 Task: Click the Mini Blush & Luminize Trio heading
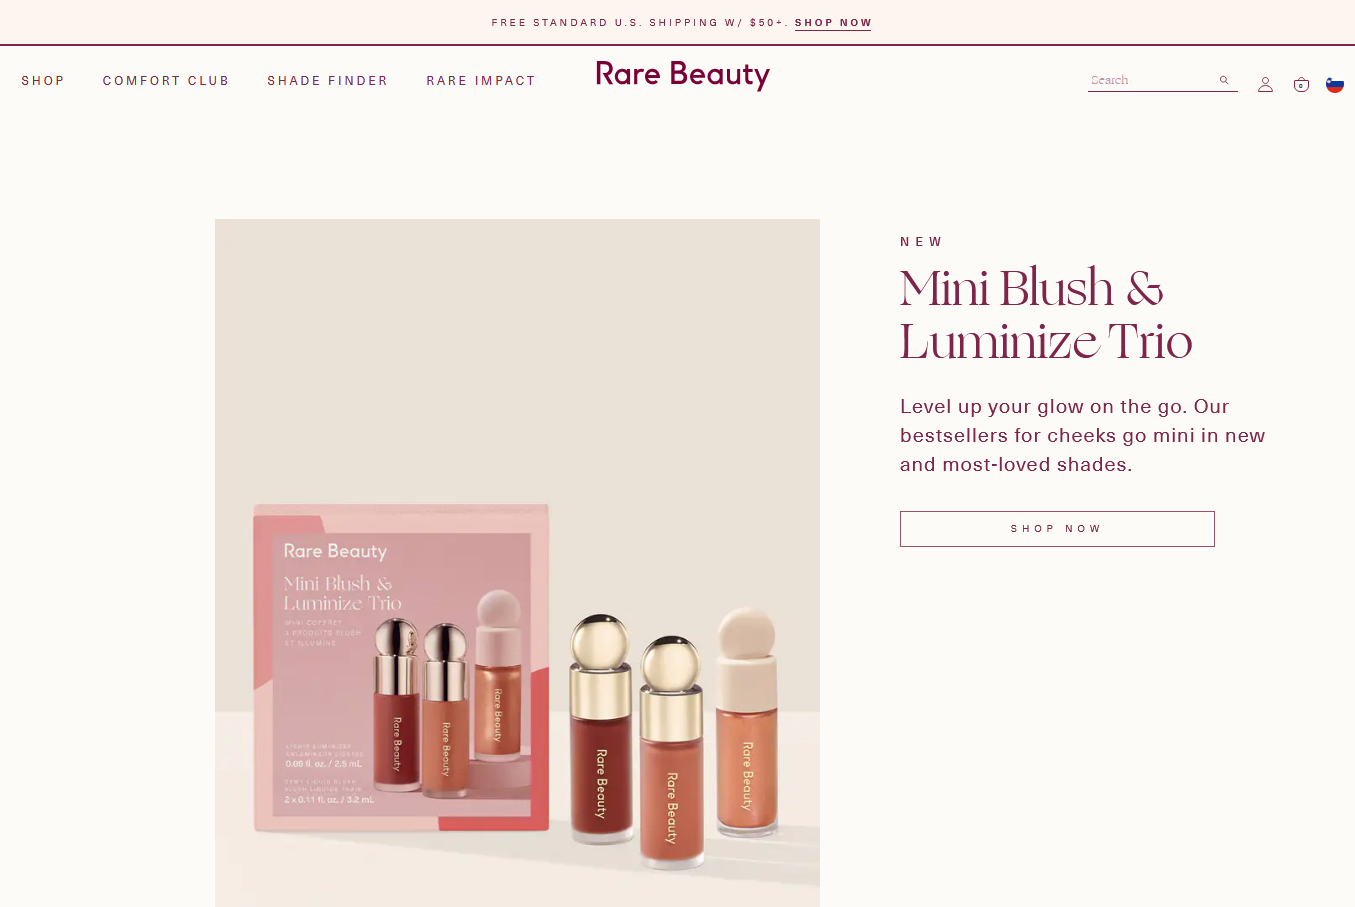[x=1046, y=314]
